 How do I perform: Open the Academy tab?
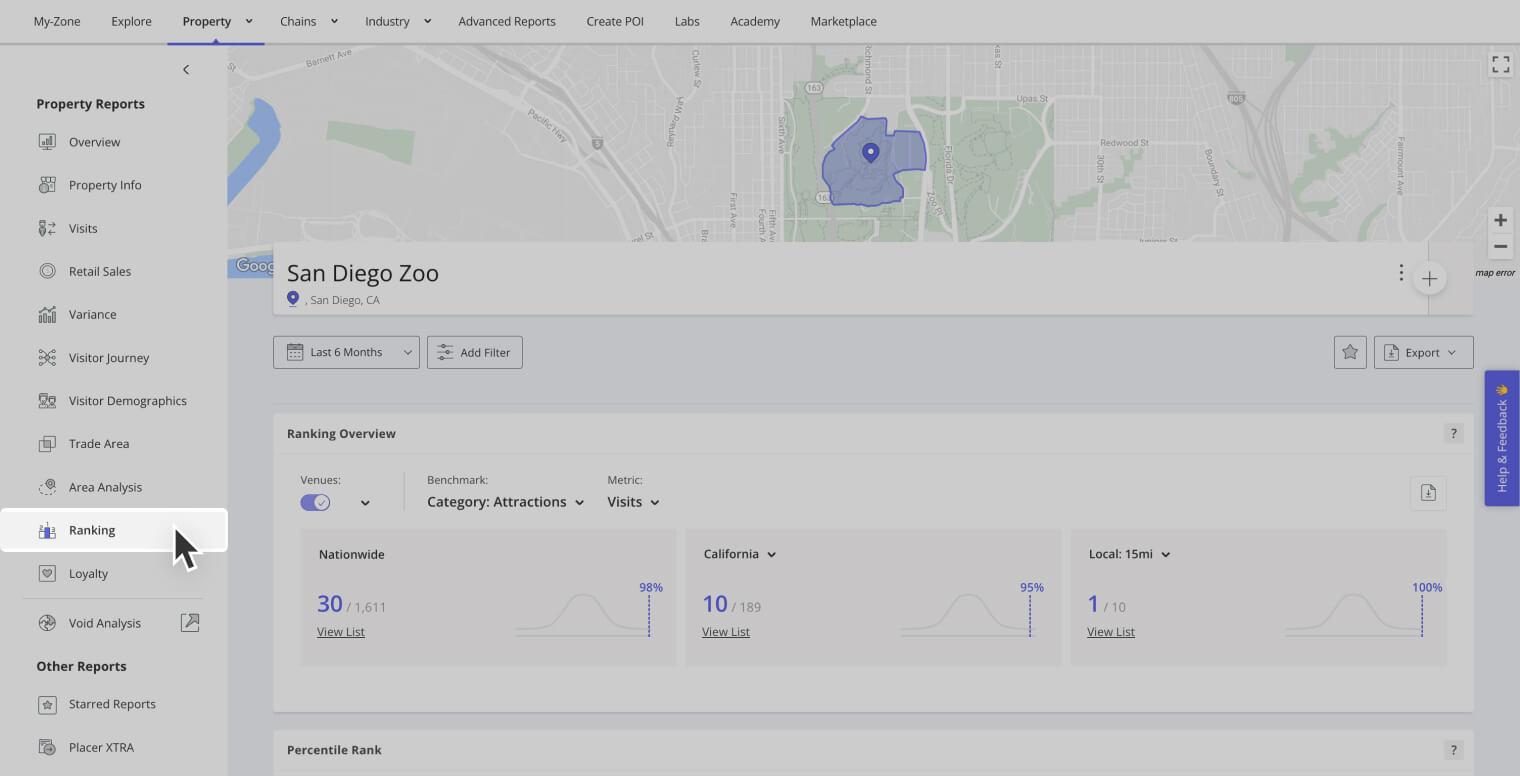coord(755,21)
